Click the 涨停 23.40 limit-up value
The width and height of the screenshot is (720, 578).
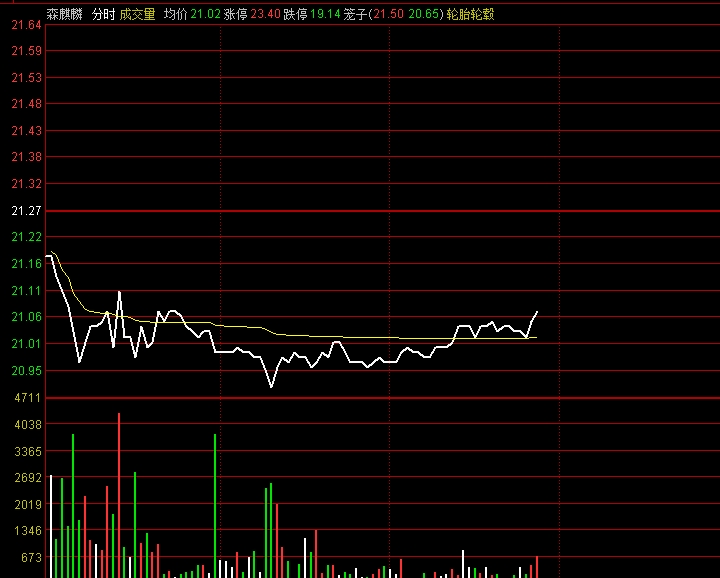(x=265, y=14)
